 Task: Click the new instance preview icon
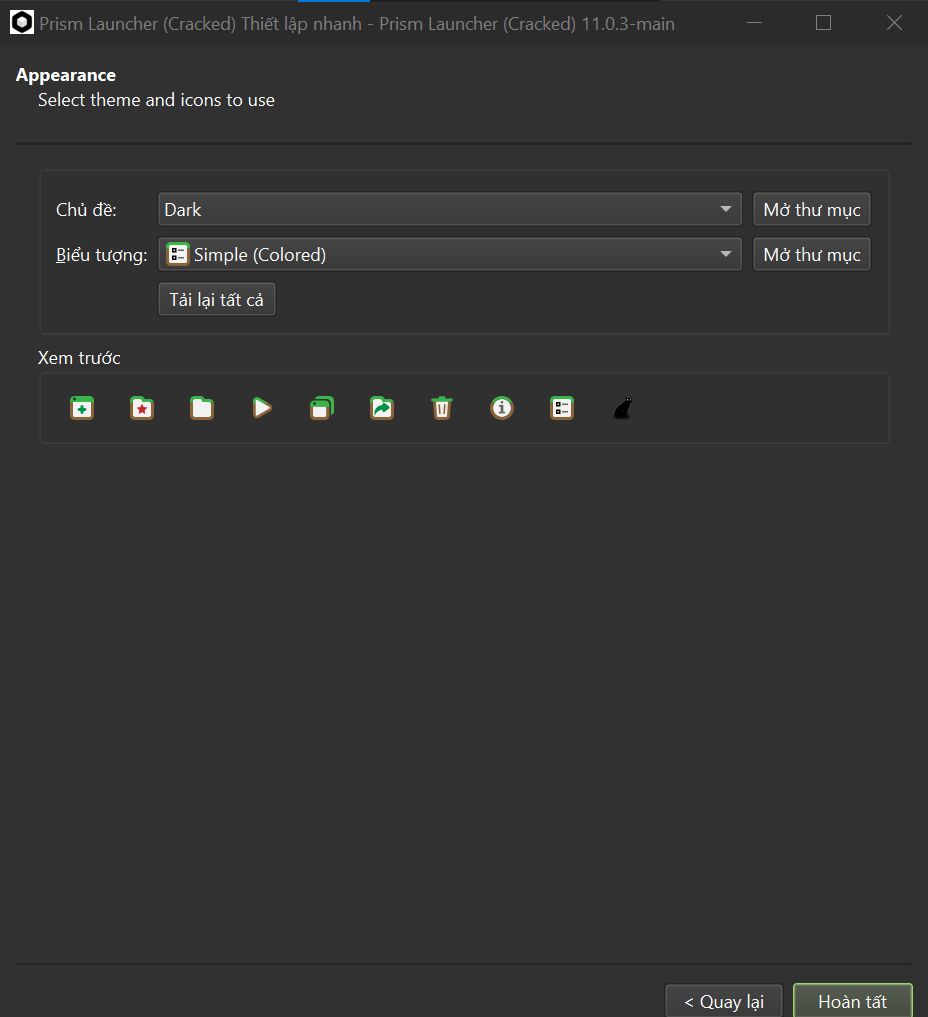point(82,408)
